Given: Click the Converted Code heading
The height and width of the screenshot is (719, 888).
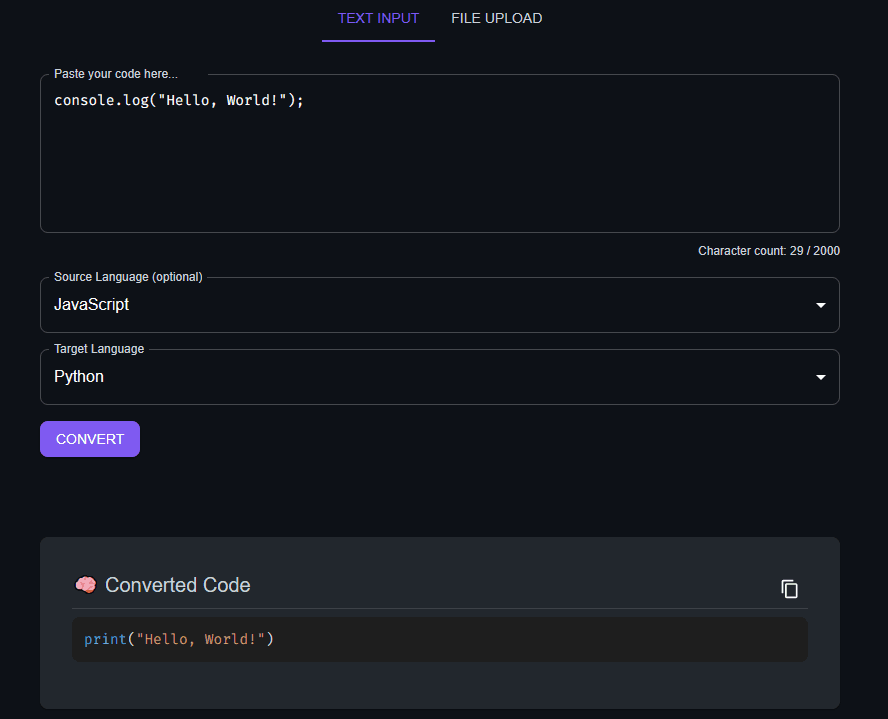Looking at the screenshot, I should (177, 585).
